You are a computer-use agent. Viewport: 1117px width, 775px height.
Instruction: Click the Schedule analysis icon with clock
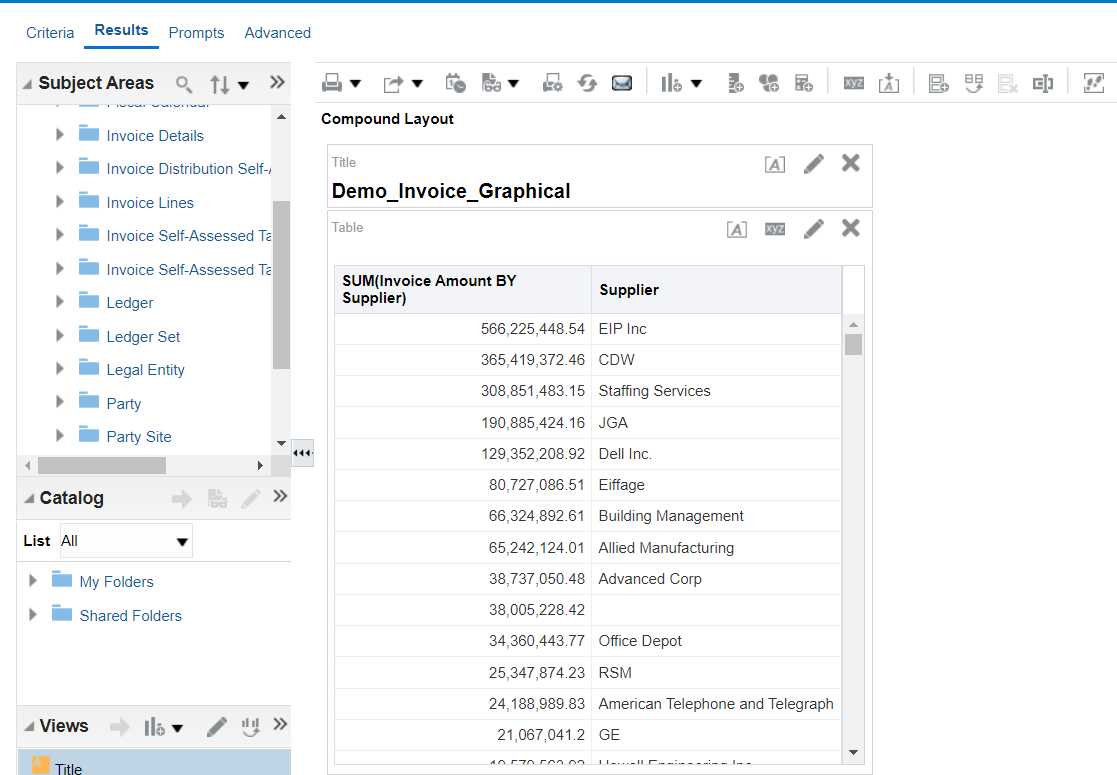[455, 83]
